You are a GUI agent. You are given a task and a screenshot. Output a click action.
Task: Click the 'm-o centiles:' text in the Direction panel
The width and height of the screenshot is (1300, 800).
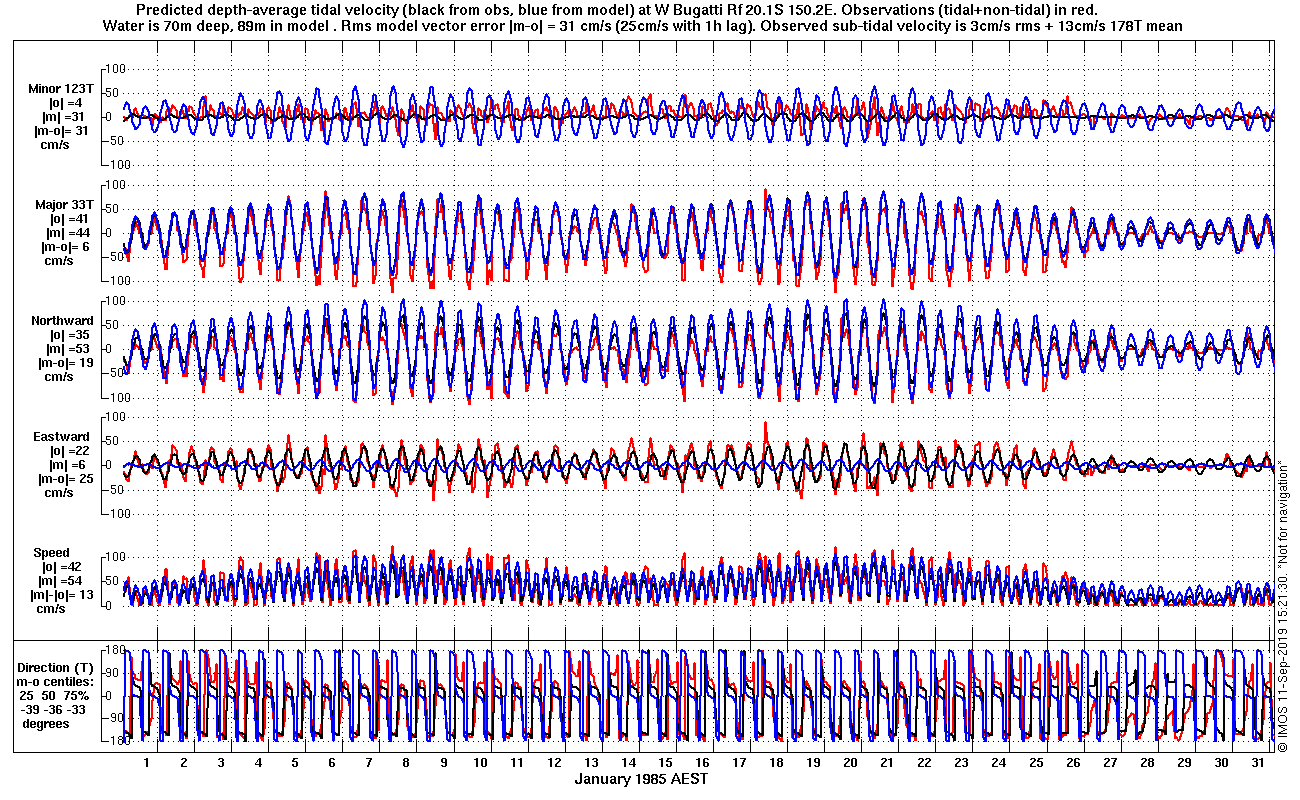[56, 681]
